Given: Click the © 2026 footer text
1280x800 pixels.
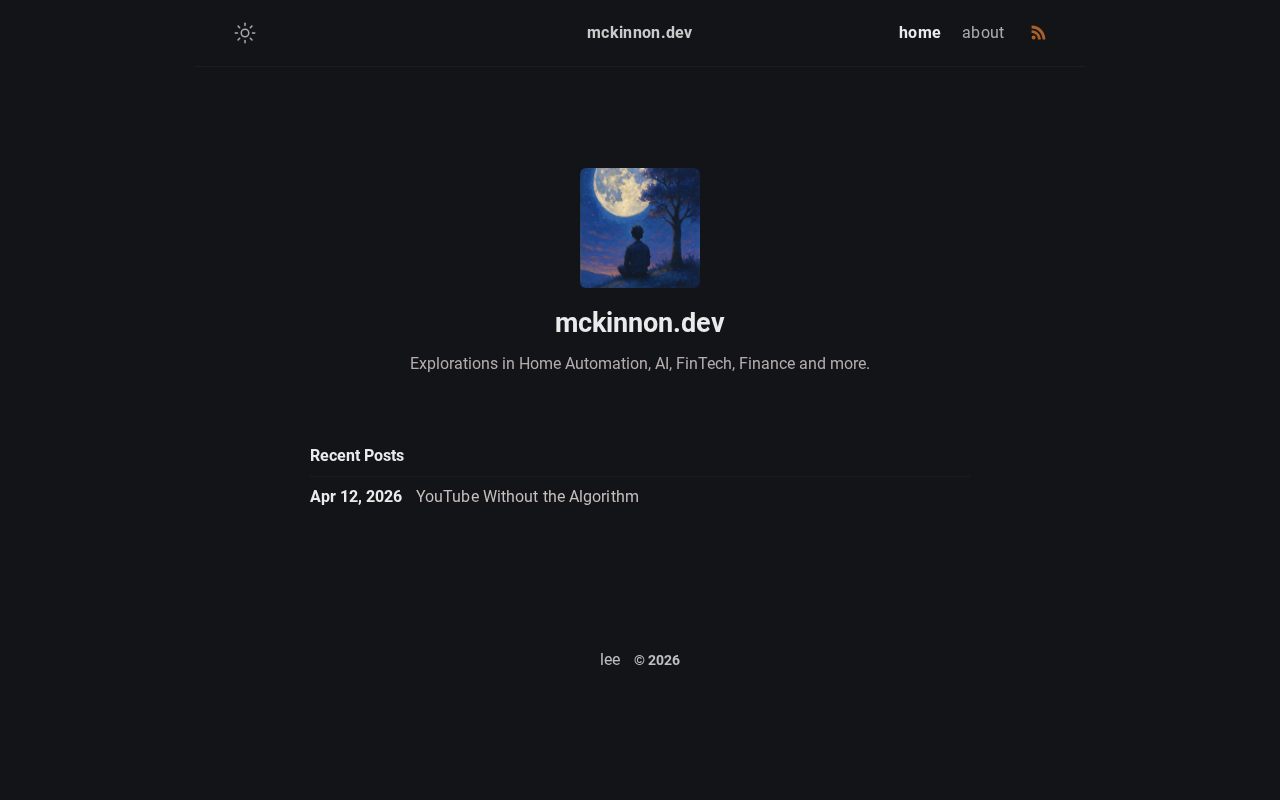Looking at the screenshot, I should point(657,661).
